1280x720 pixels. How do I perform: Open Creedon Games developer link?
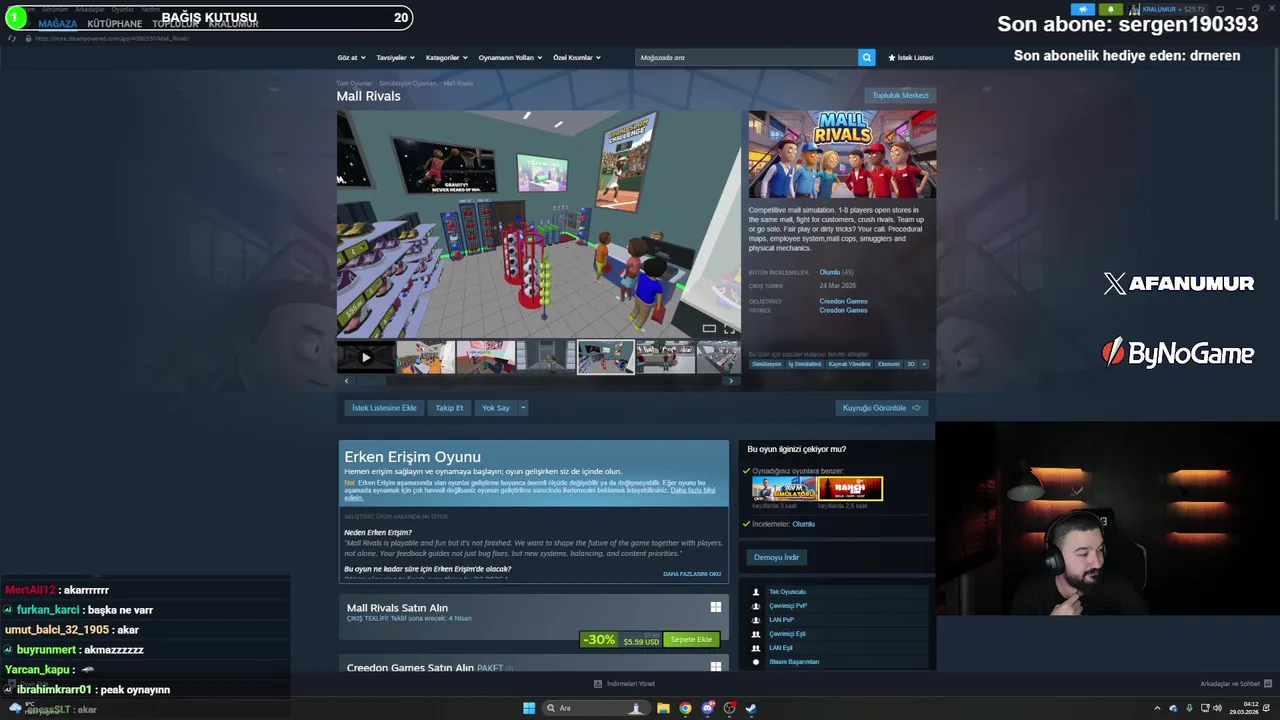coord(843,301)
